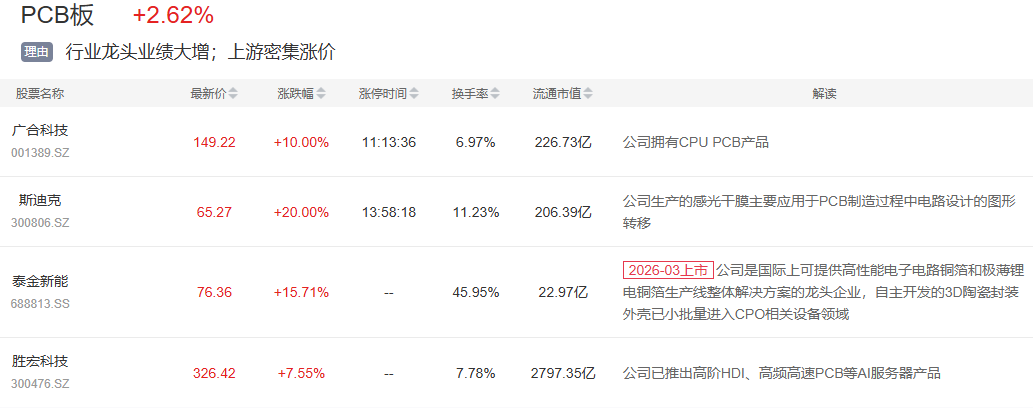1033x408 pixels.
Task: Open 胜宏科技 stock name link
Action: tap(40, 361)
